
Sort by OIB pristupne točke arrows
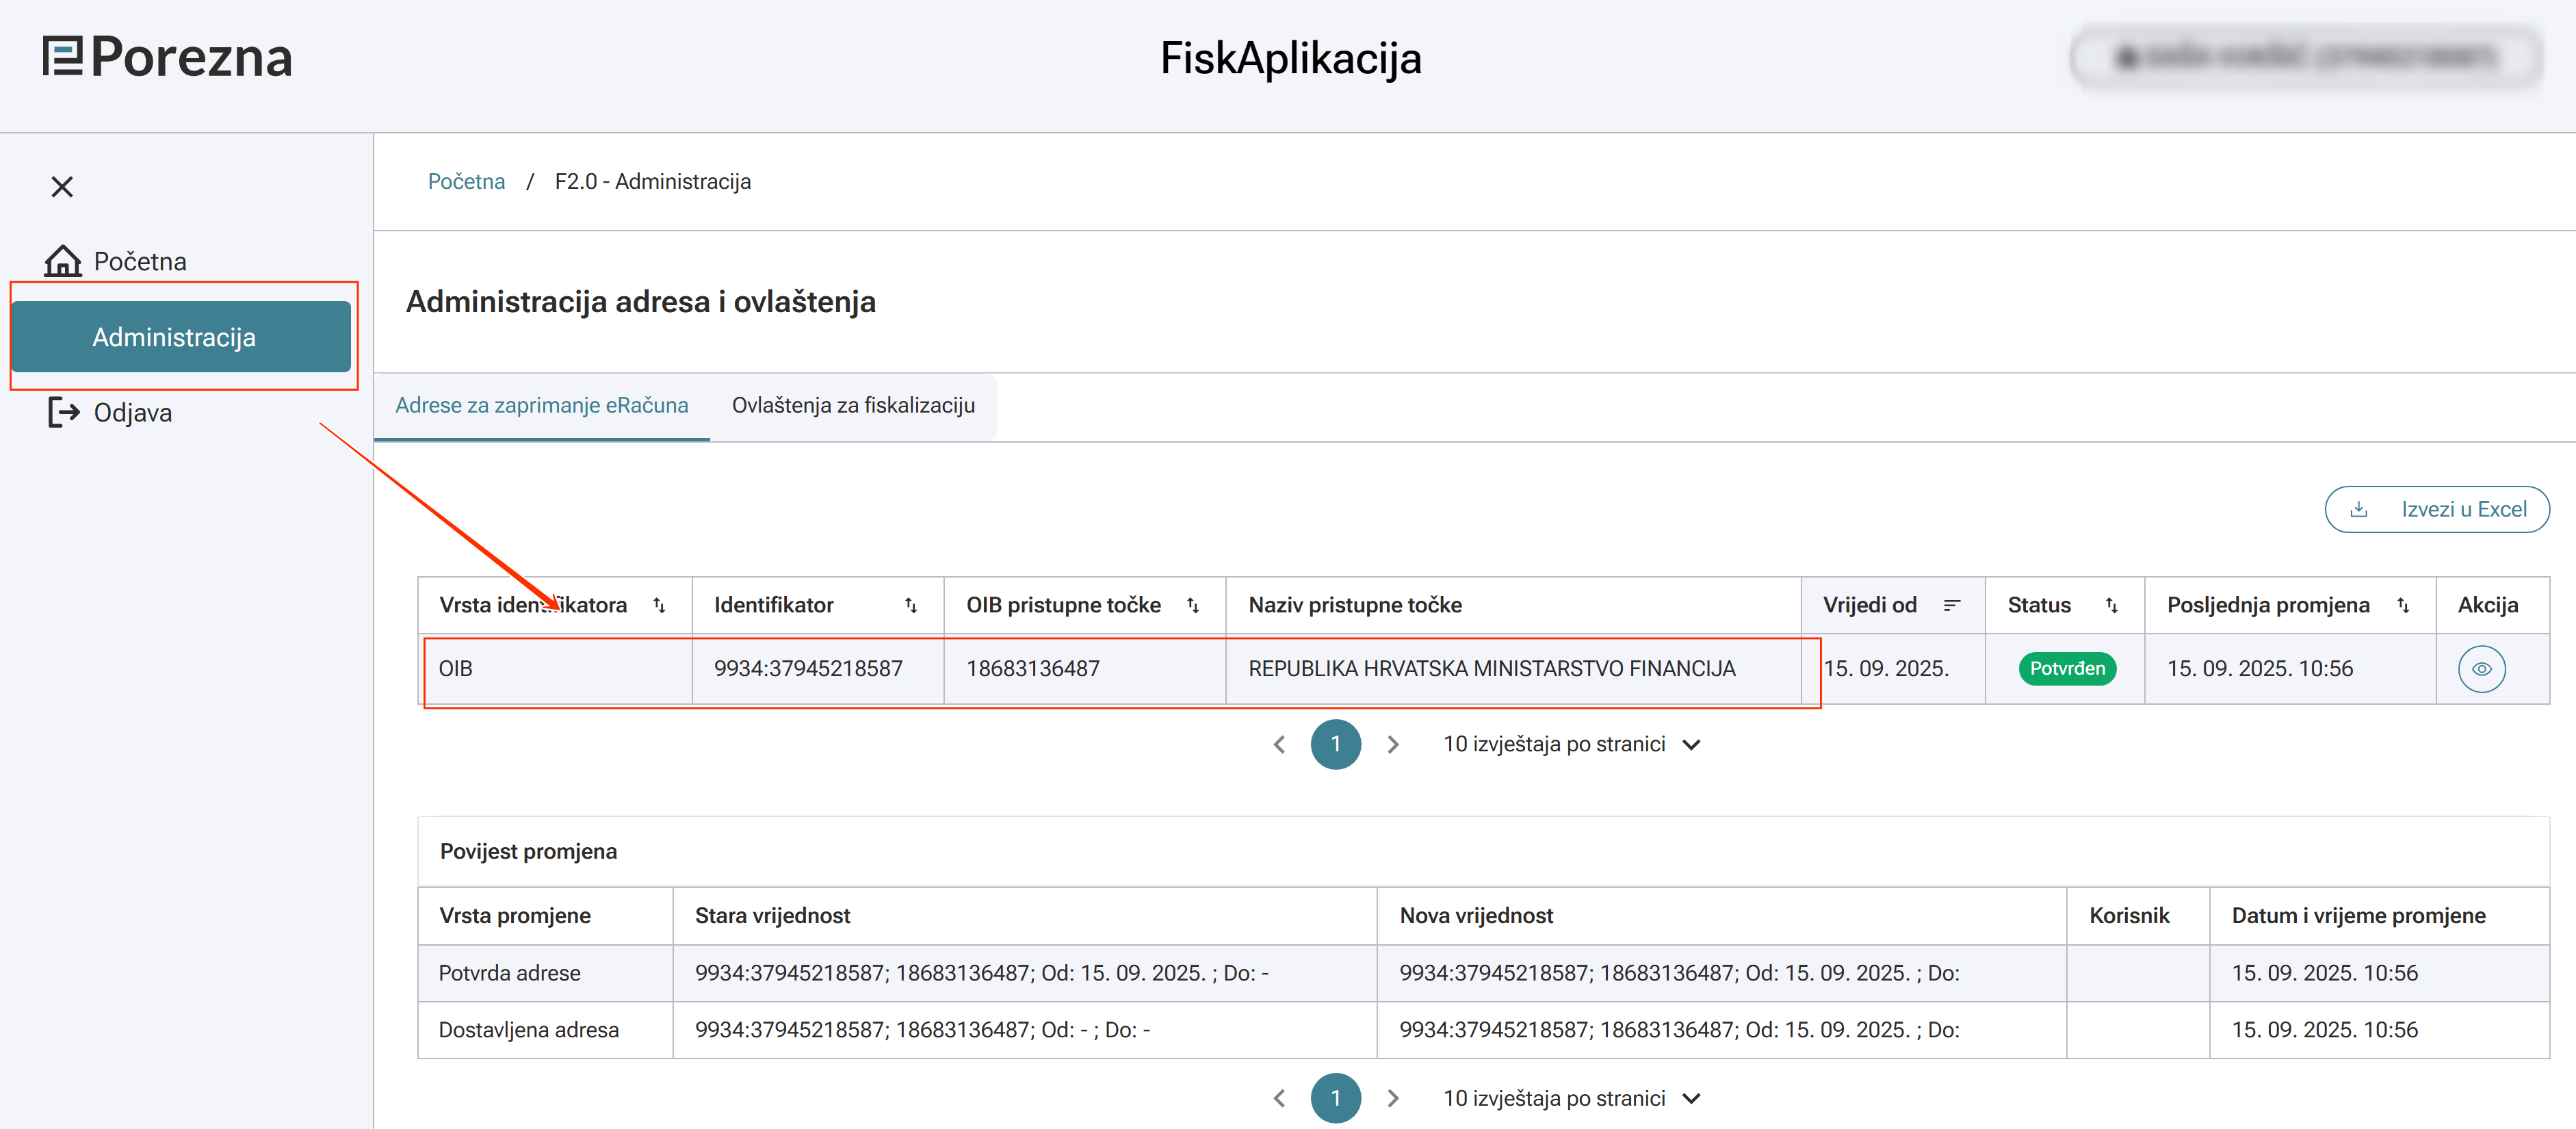tap(1192, 605)
